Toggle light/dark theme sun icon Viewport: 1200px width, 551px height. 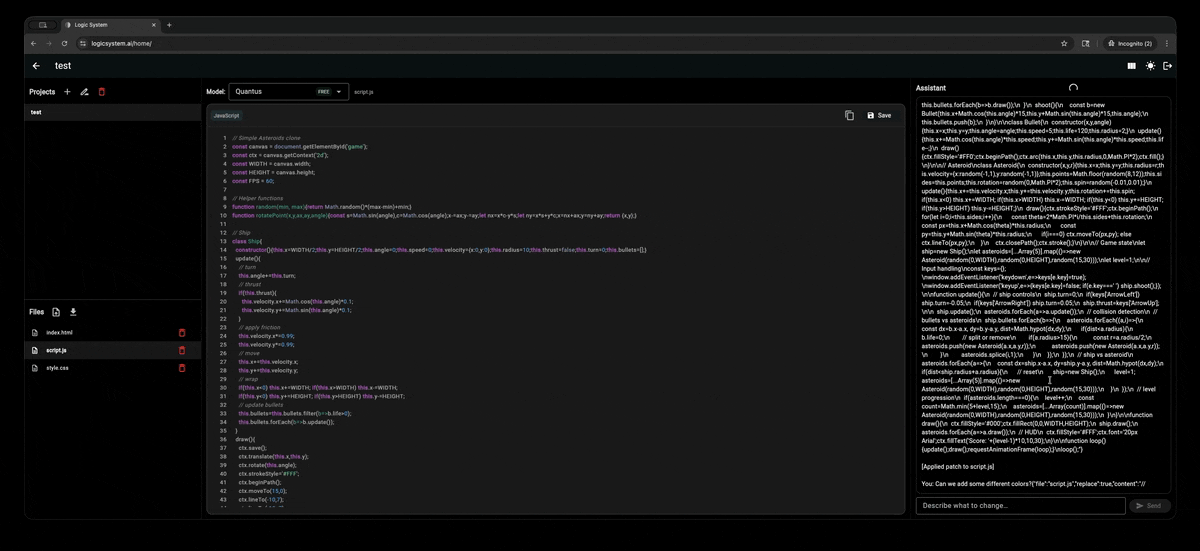(x=1150, y=66)
